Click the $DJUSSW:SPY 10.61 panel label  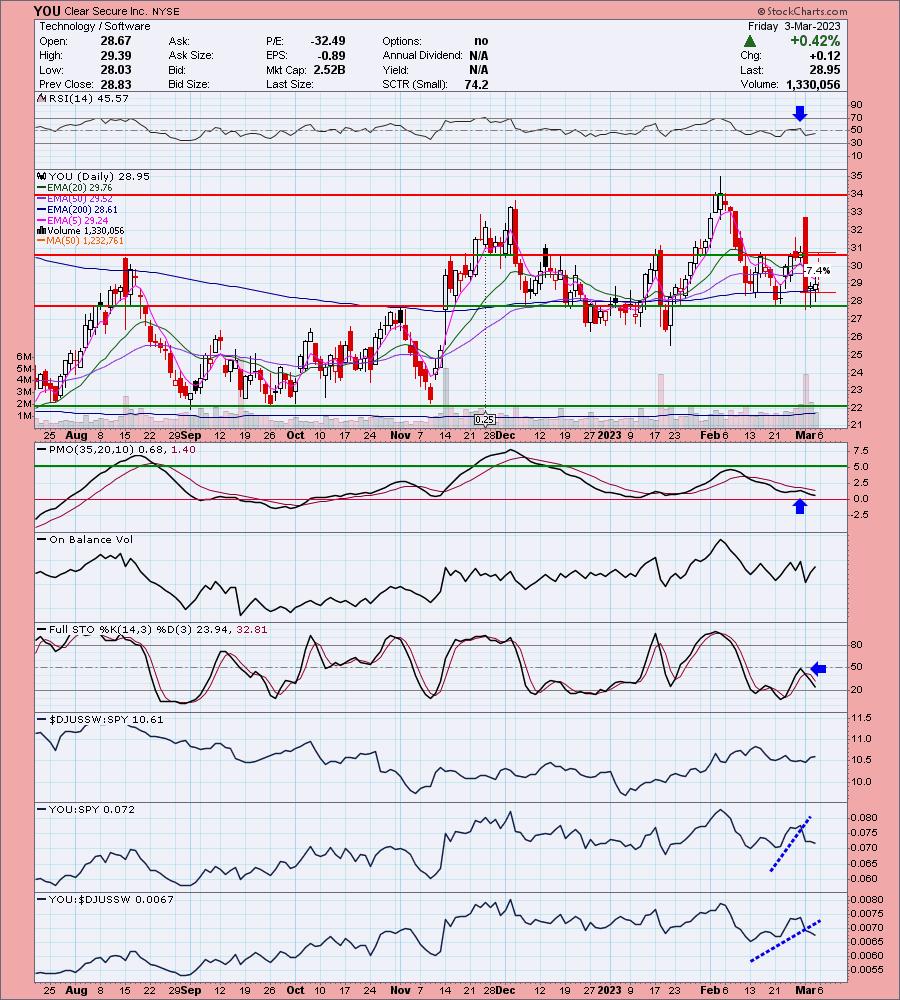click(x=106, y=719)
